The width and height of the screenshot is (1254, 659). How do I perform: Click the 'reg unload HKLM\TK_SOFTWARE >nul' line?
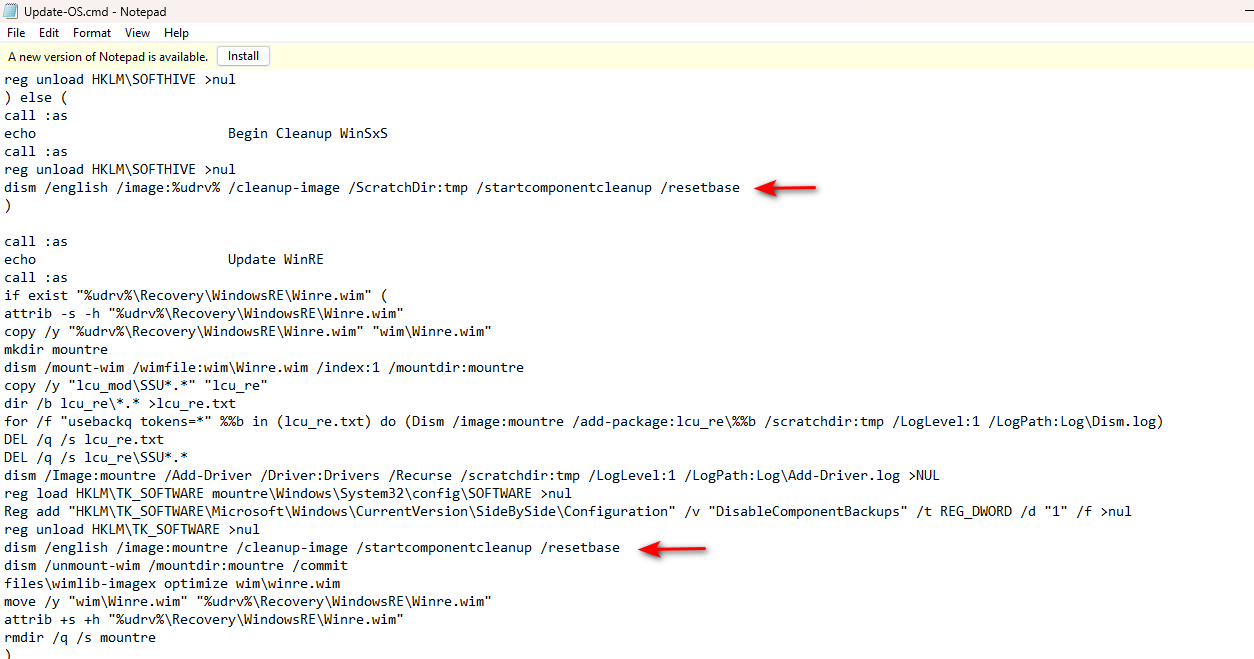(132, 529)
